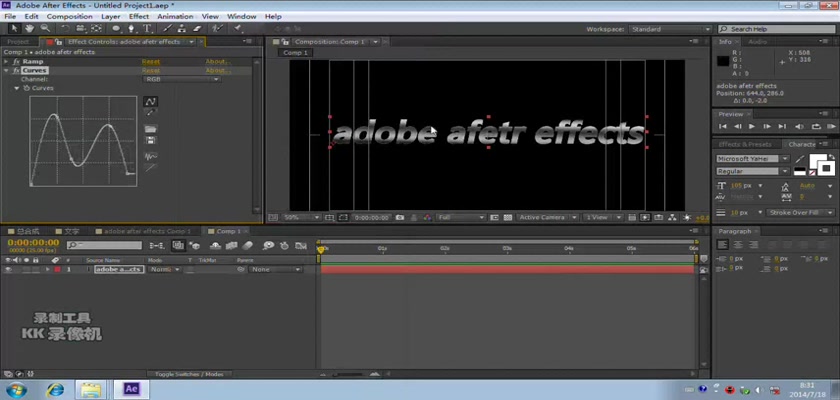Open the Workspace Standard dropdown
Screen dimensions: 840x400
[x=670, y=29]
